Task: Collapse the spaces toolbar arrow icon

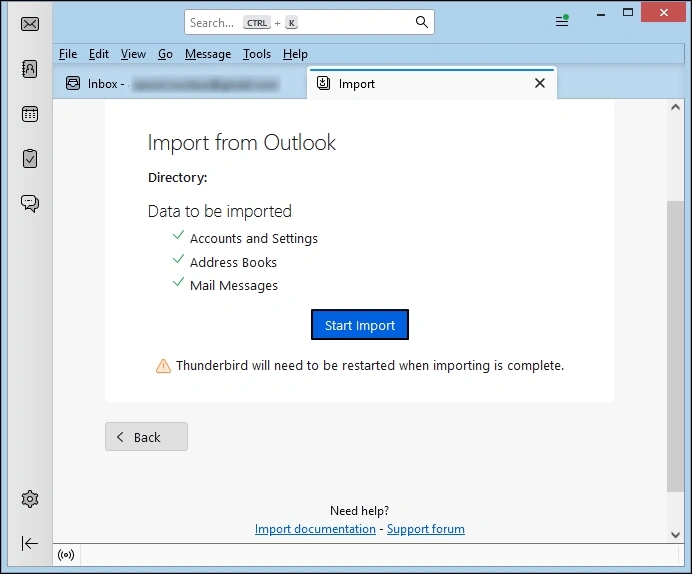Action: tap(30, 543)
